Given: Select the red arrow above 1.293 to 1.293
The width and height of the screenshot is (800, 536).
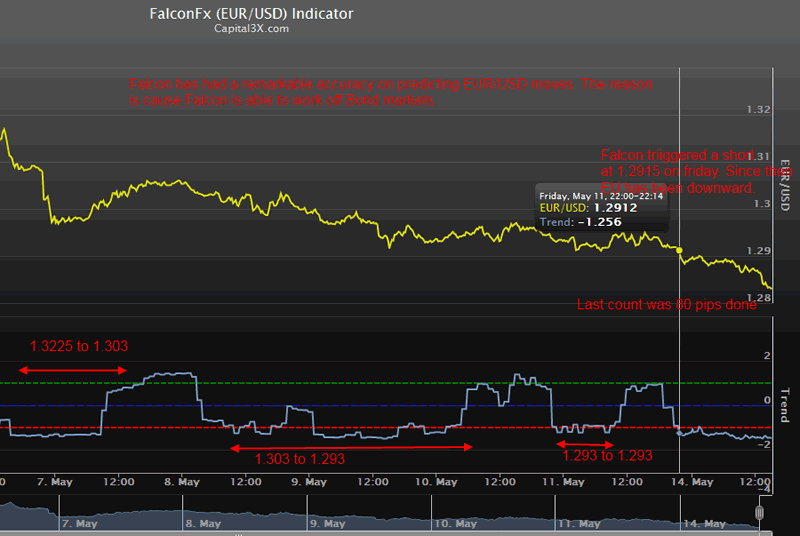Looking at the screenshot, I should click(586, 444).
